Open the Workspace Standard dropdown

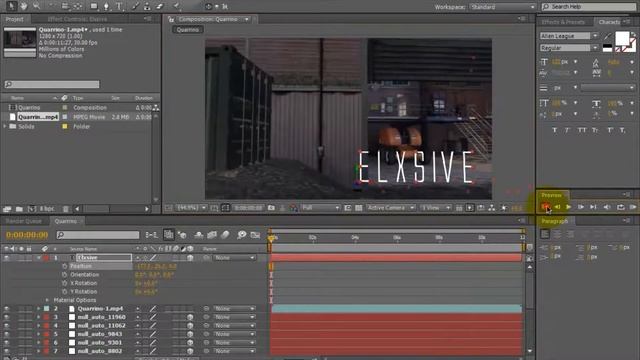(502, 7)
